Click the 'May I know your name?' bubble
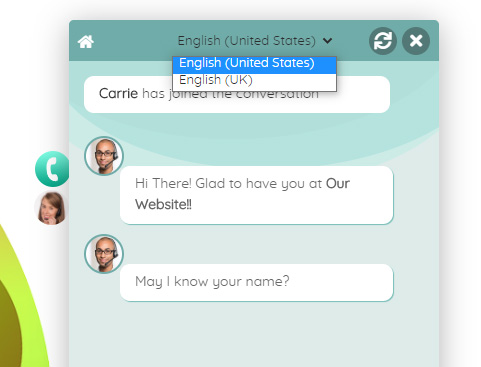The width and height of the screenshot is (481, 367). click(256, 283)
